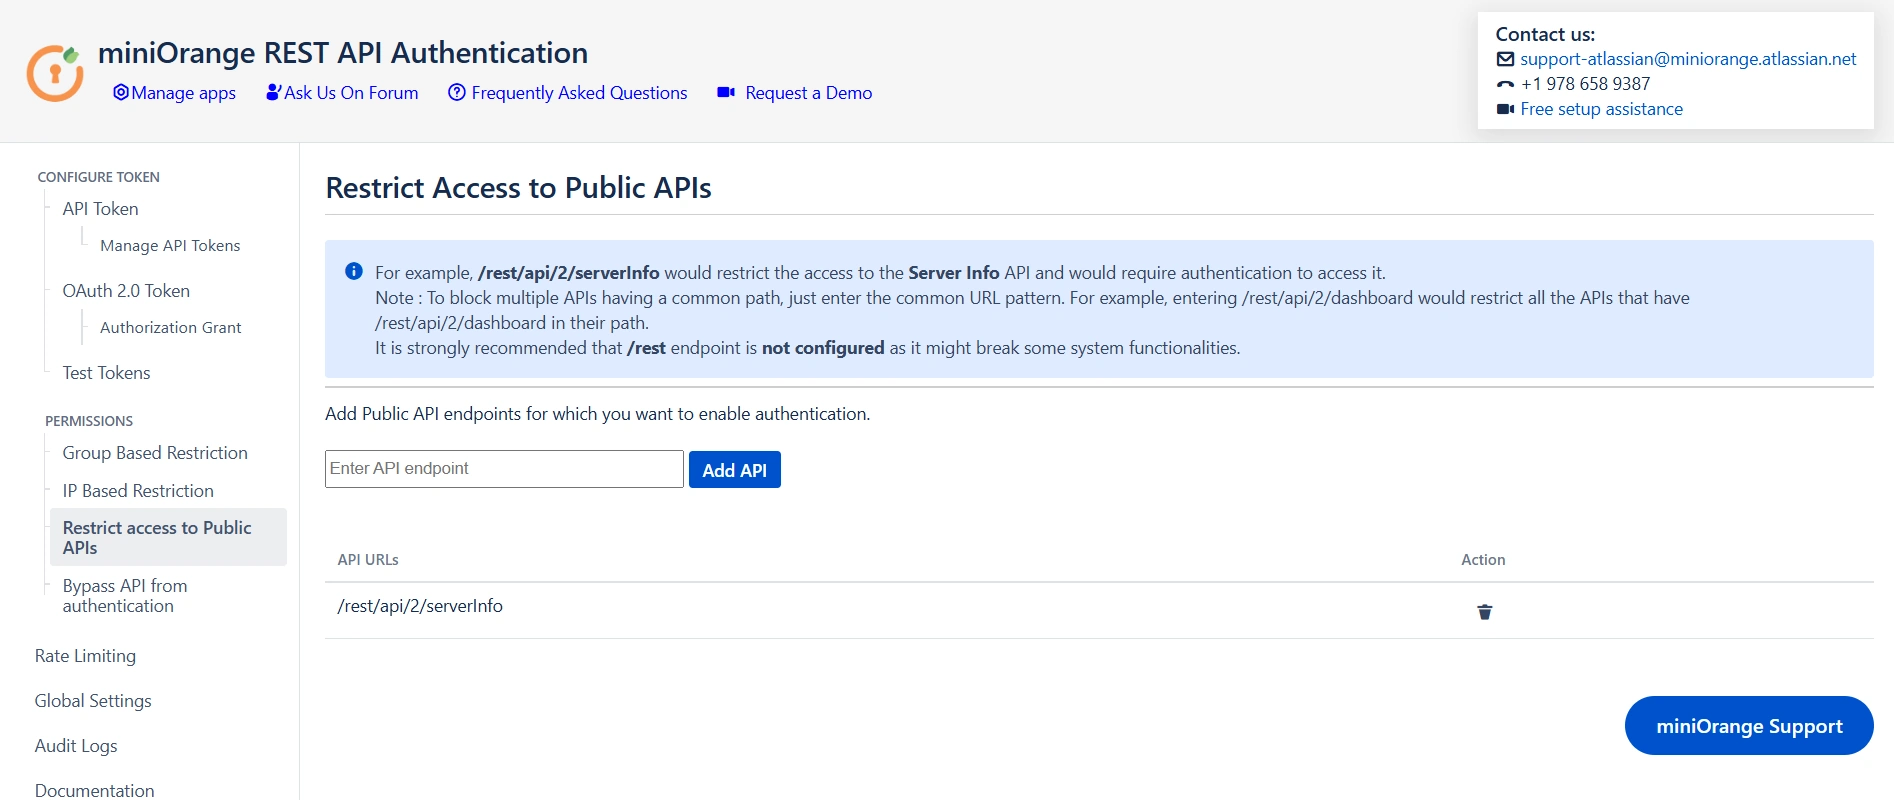Open Free setup assistance link
Viewport: 1894px width, 800px height.
point(1601,109)
